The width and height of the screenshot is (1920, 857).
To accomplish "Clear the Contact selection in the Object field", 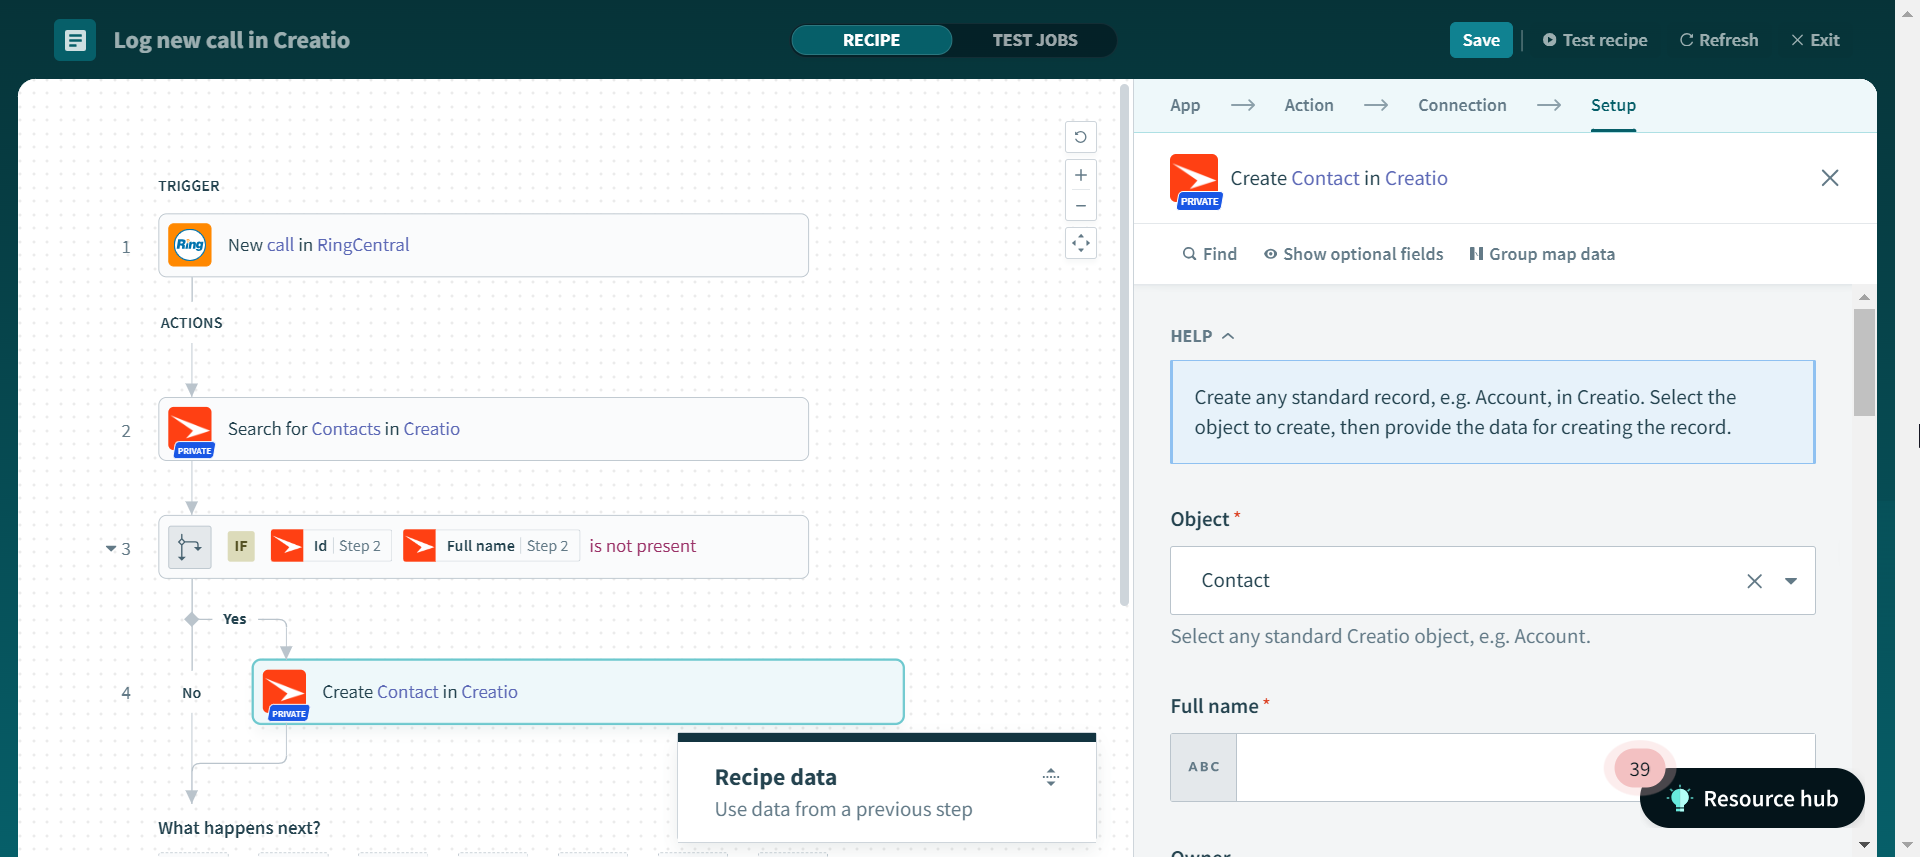I will 1754,581.
